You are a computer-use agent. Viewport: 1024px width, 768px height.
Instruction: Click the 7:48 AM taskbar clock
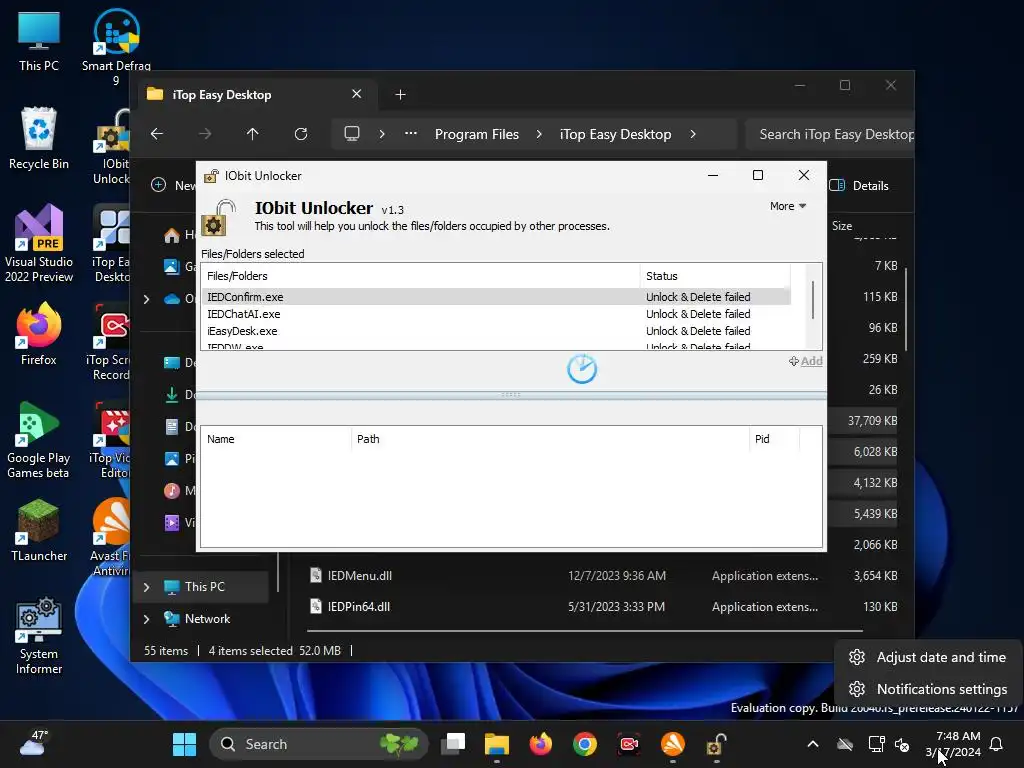click(x=953, y=744)
